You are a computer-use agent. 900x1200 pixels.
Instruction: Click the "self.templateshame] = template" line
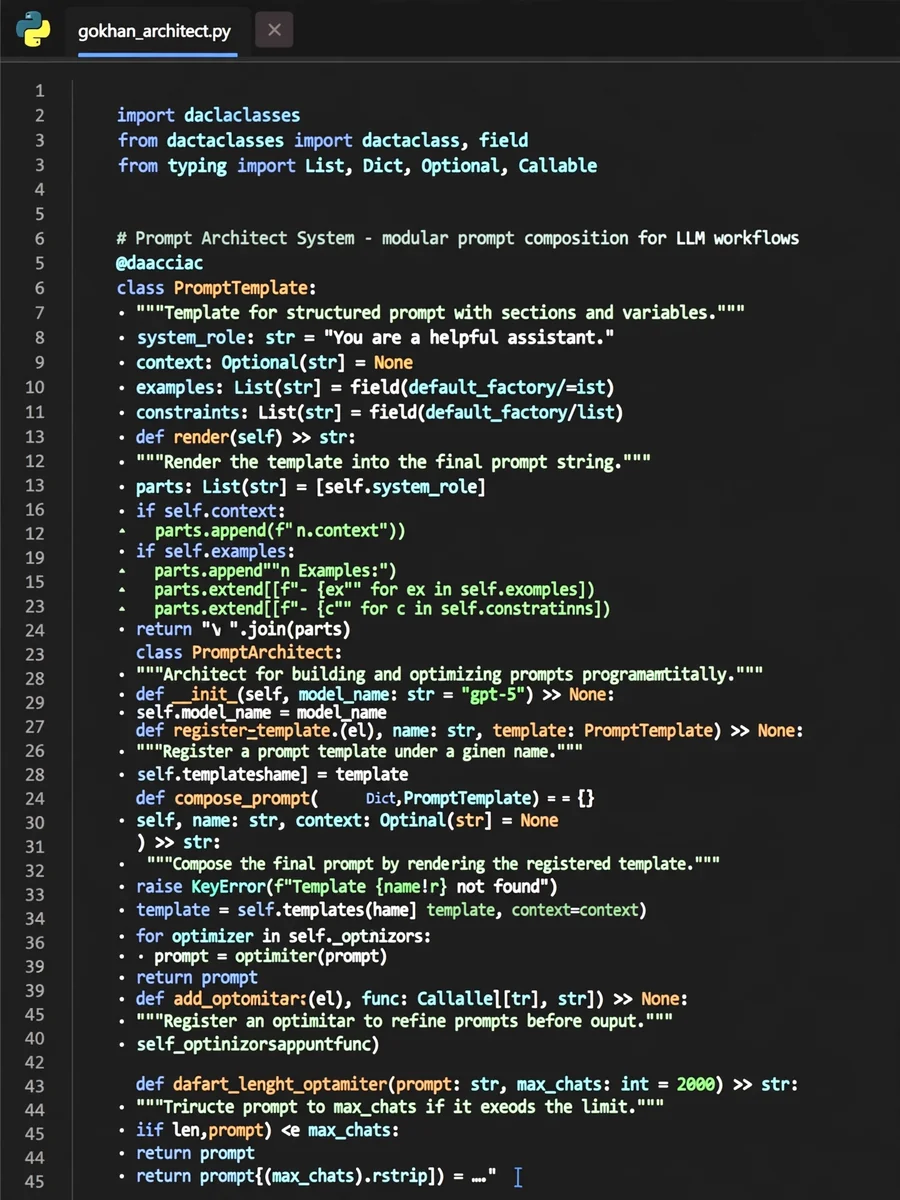272,774
